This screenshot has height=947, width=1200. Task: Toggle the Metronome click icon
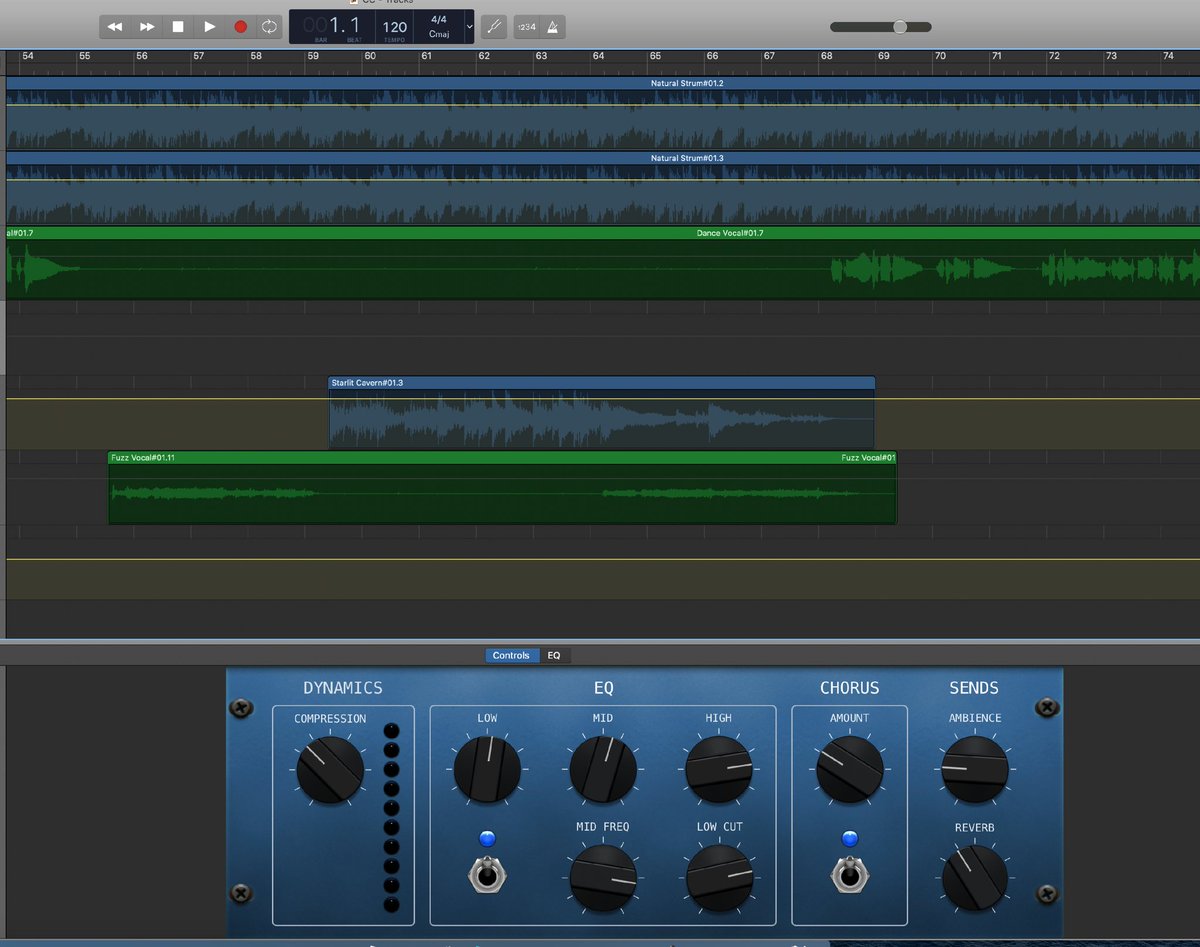pos(552,27)
